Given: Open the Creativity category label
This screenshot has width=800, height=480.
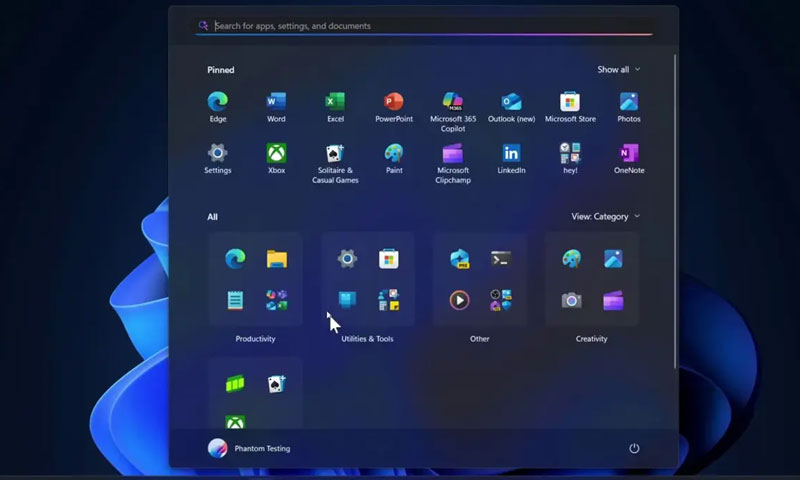Looking at the screenshot, I should (591, 339).
